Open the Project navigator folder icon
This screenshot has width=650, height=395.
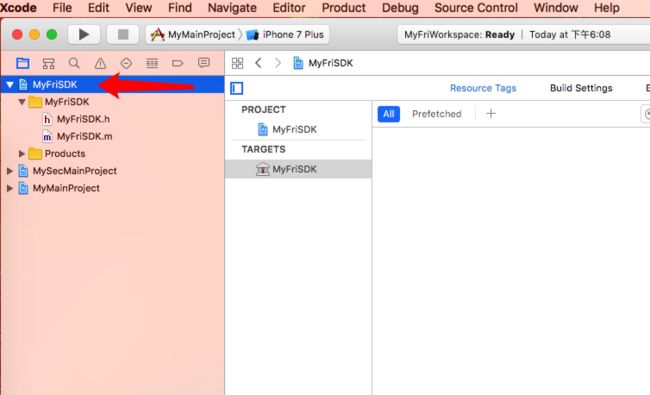(x=23, y=63)
